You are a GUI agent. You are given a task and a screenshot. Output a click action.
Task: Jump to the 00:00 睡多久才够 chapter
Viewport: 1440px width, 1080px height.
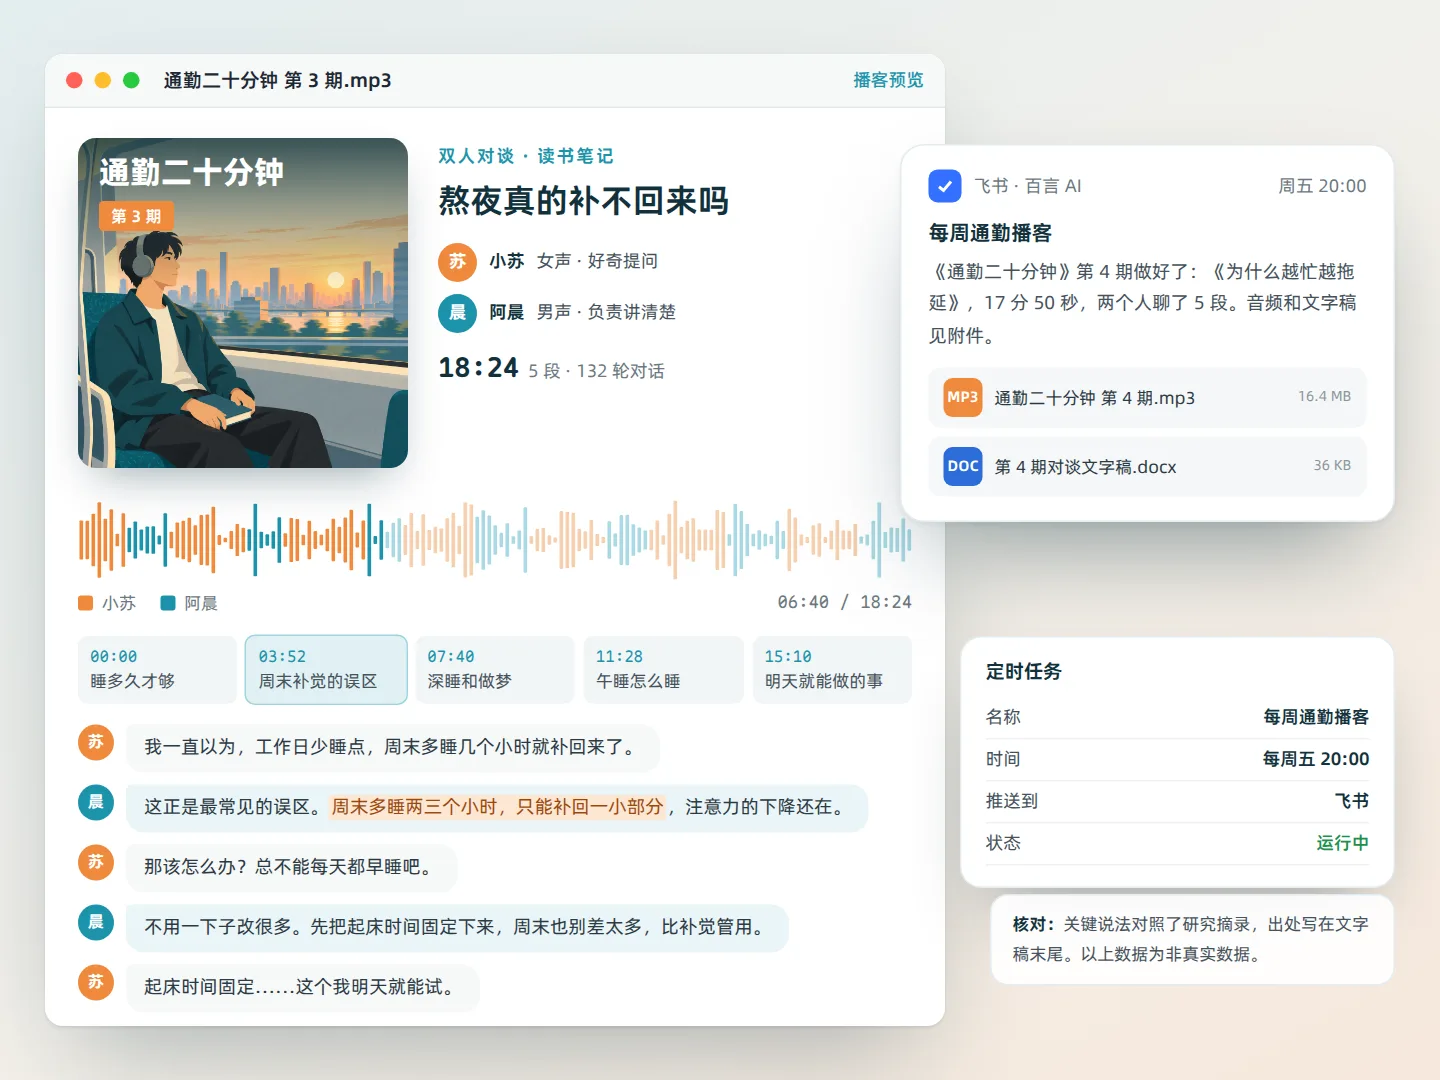[157, 669]
